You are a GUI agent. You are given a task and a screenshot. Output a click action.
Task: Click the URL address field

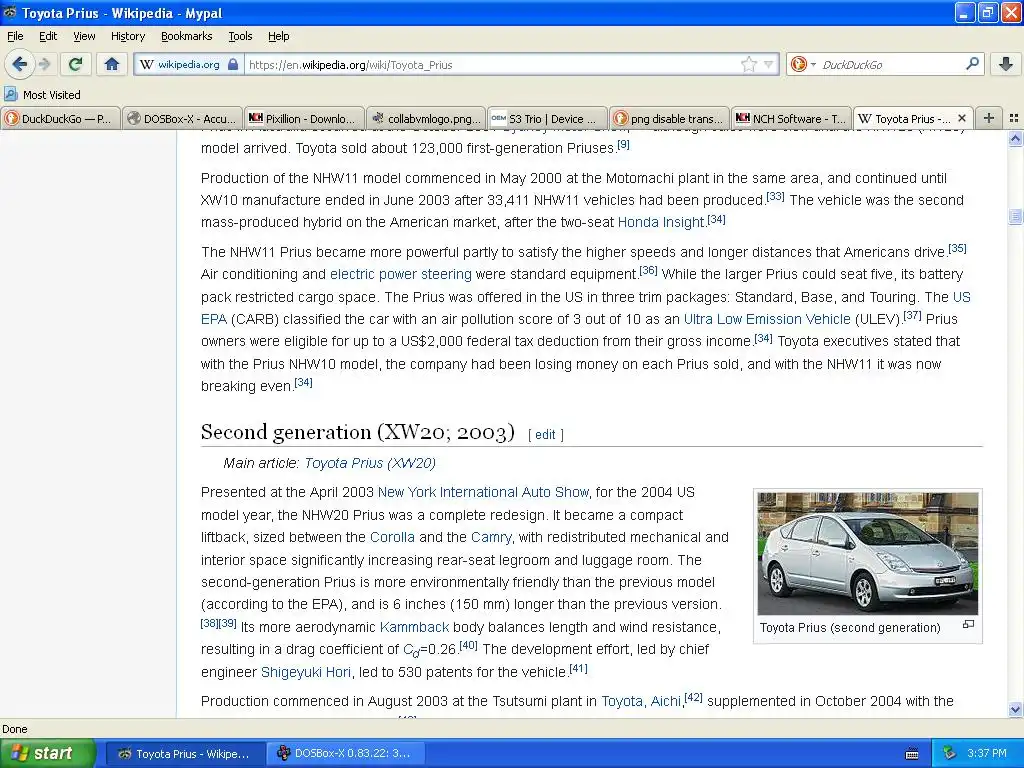coord(493,65)
